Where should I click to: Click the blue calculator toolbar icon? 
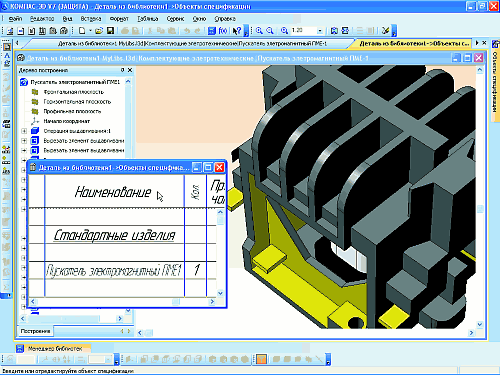212,31
